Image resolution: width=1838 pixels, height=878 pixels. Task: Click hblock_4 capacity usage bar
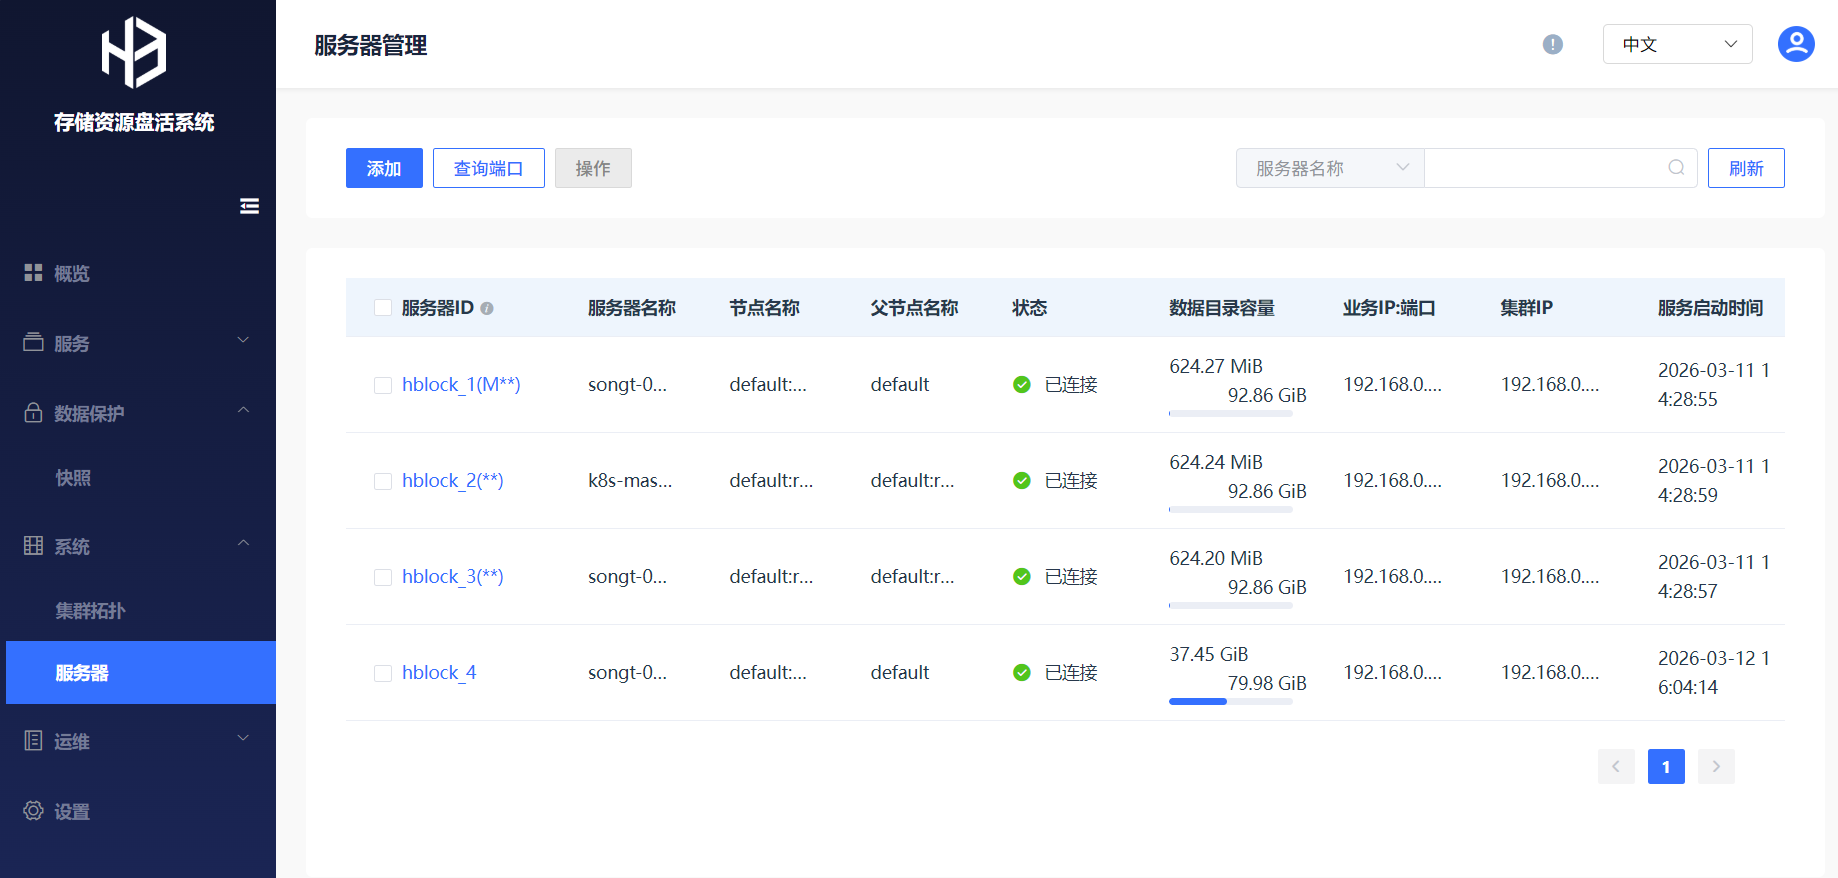click(1230, 702)
